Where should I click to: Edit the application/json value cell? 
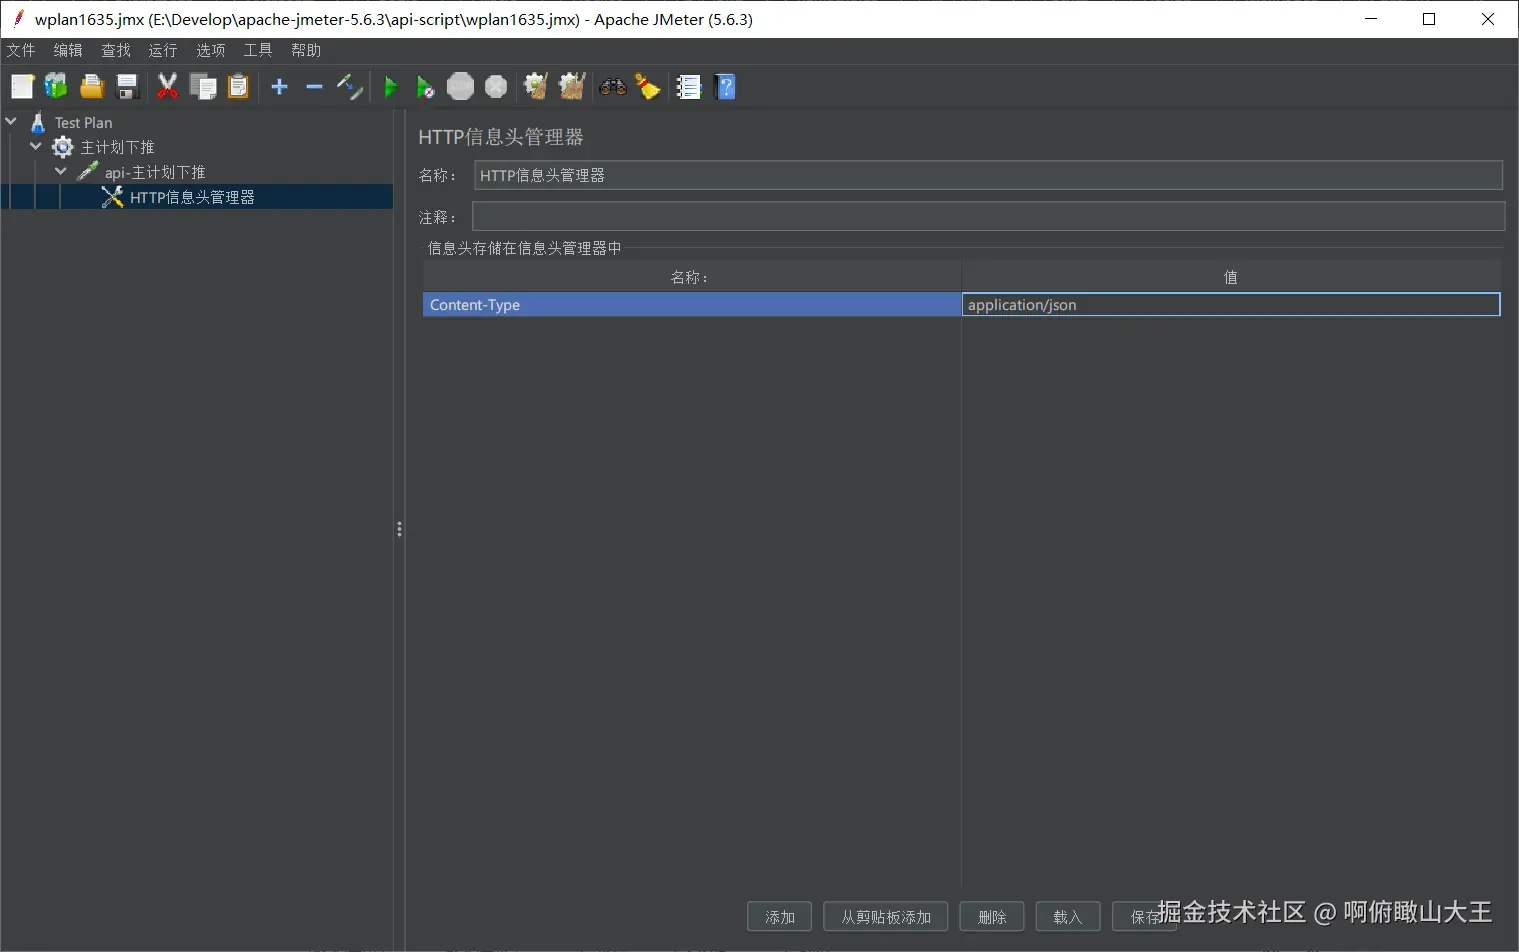tap(1231, 305)
